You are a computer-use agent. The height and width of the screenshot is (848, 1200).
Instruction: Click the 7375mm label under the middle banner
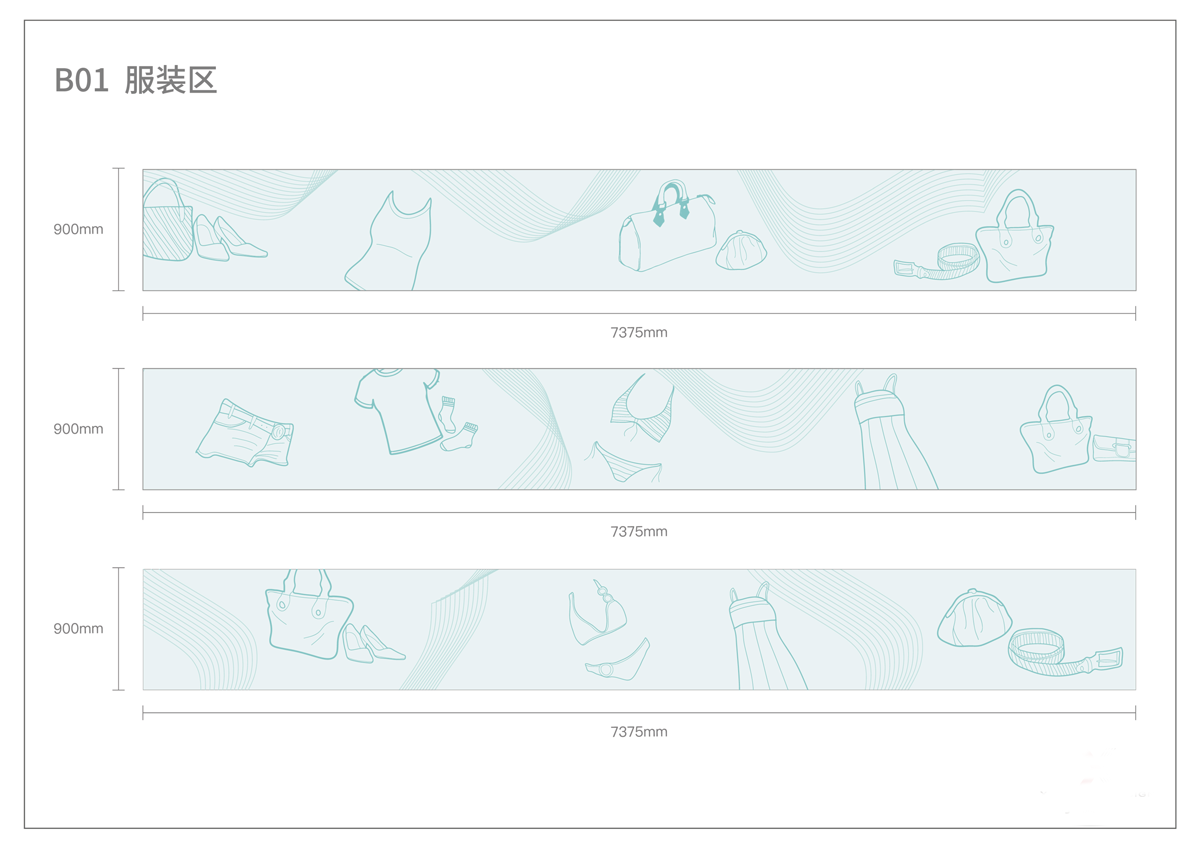[639, 532]
